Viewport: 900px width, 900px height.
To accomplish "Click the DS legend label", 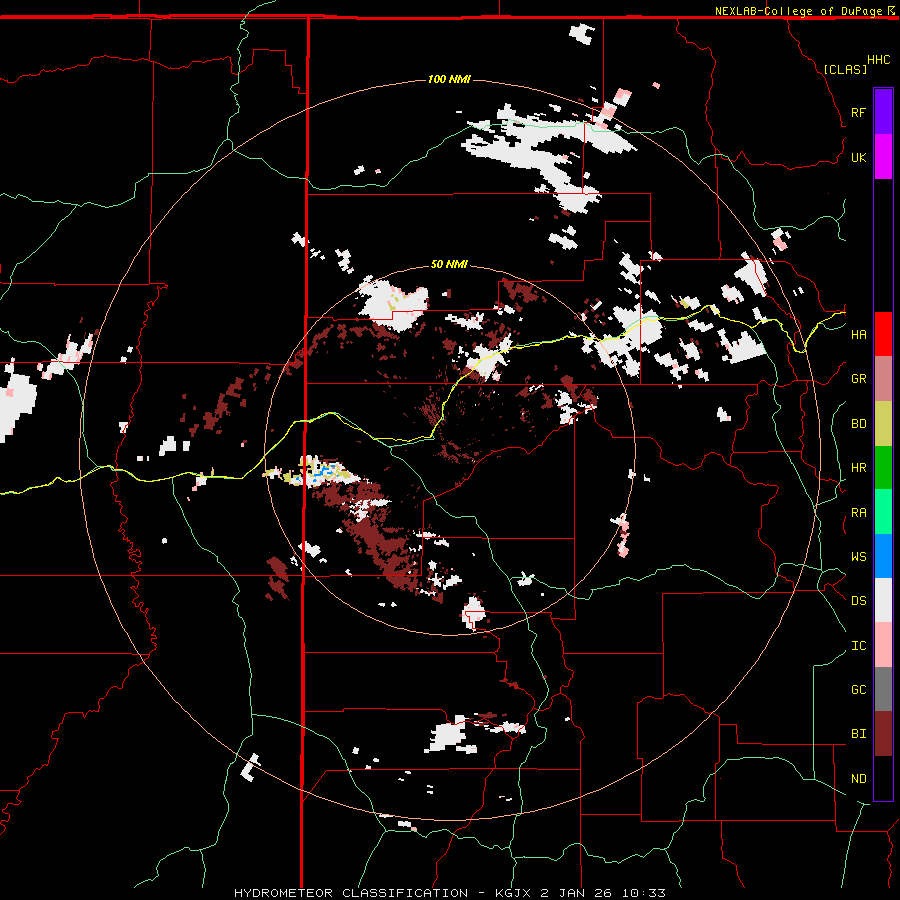I will [858, 601].
